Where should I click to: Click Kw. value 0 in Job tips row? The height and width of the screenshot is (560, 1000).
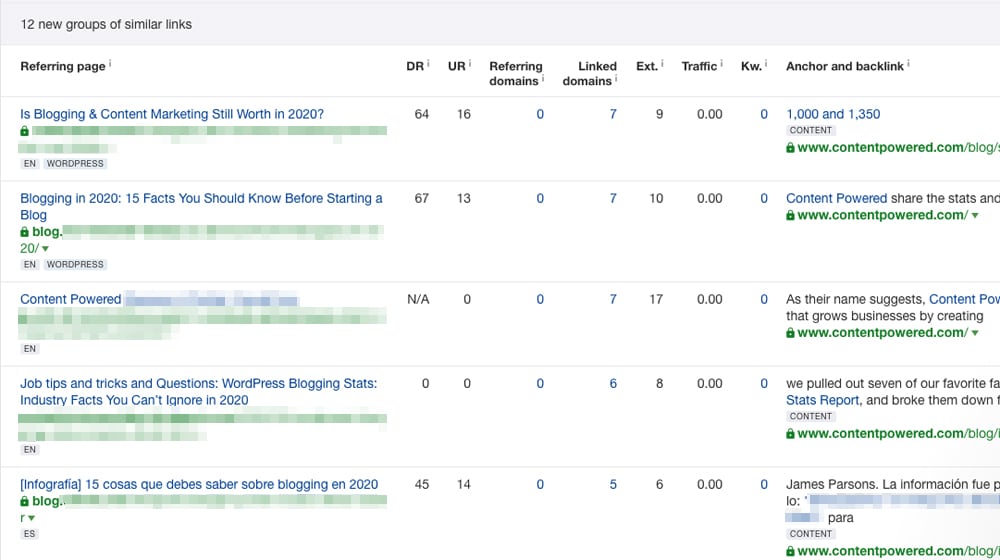coord(763,383)
